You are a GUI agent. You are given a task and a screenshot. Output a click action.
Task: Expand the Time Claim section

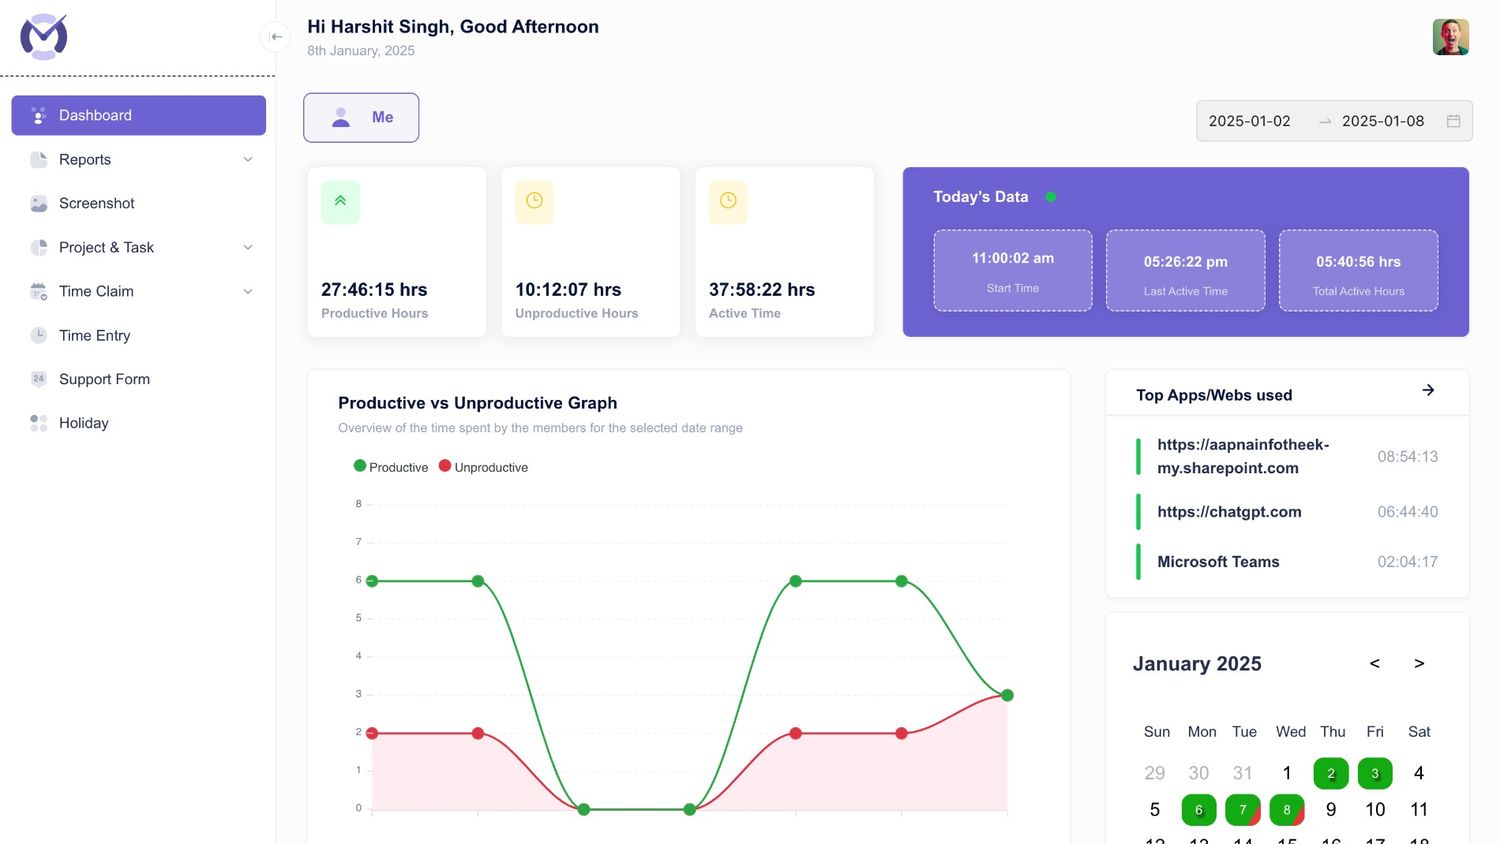point(247,291)
